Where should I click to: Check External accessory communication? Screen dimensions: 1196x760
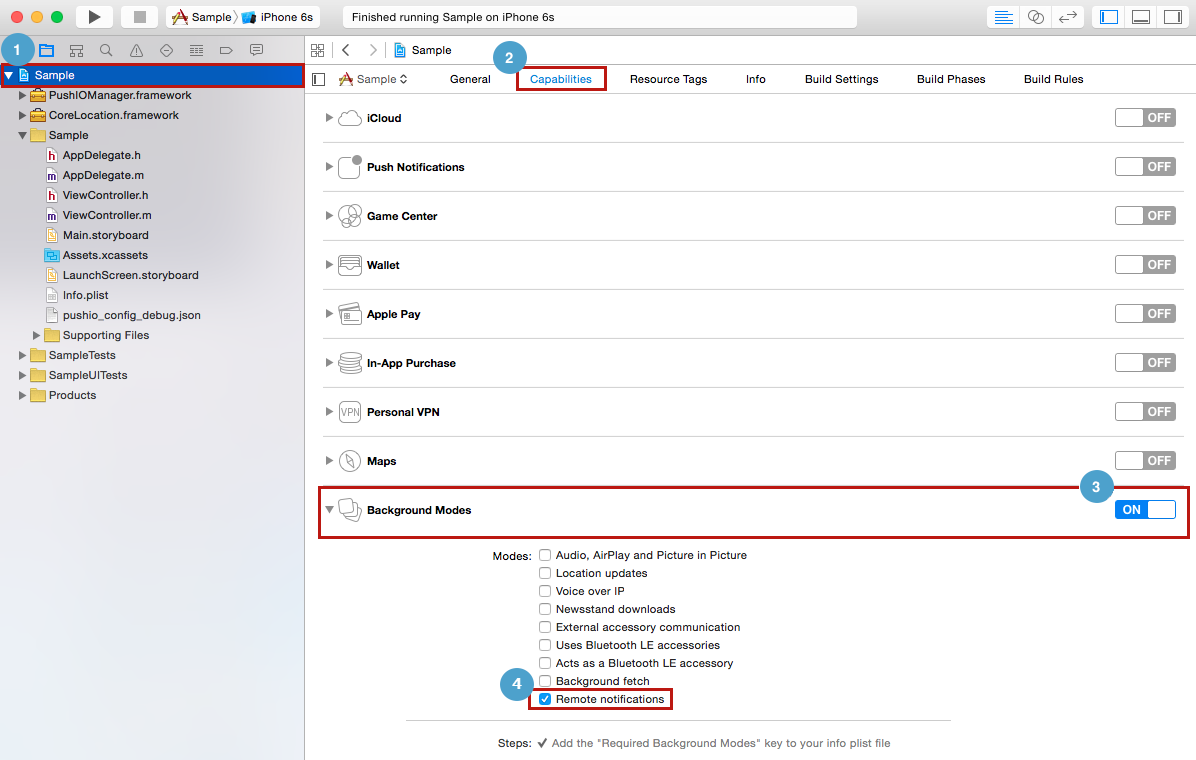pyautogui.click(x=545, y=626)
